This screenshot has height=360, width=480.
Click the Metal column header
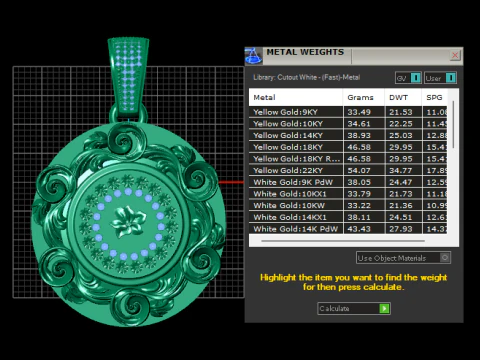(x=296, y=97)
